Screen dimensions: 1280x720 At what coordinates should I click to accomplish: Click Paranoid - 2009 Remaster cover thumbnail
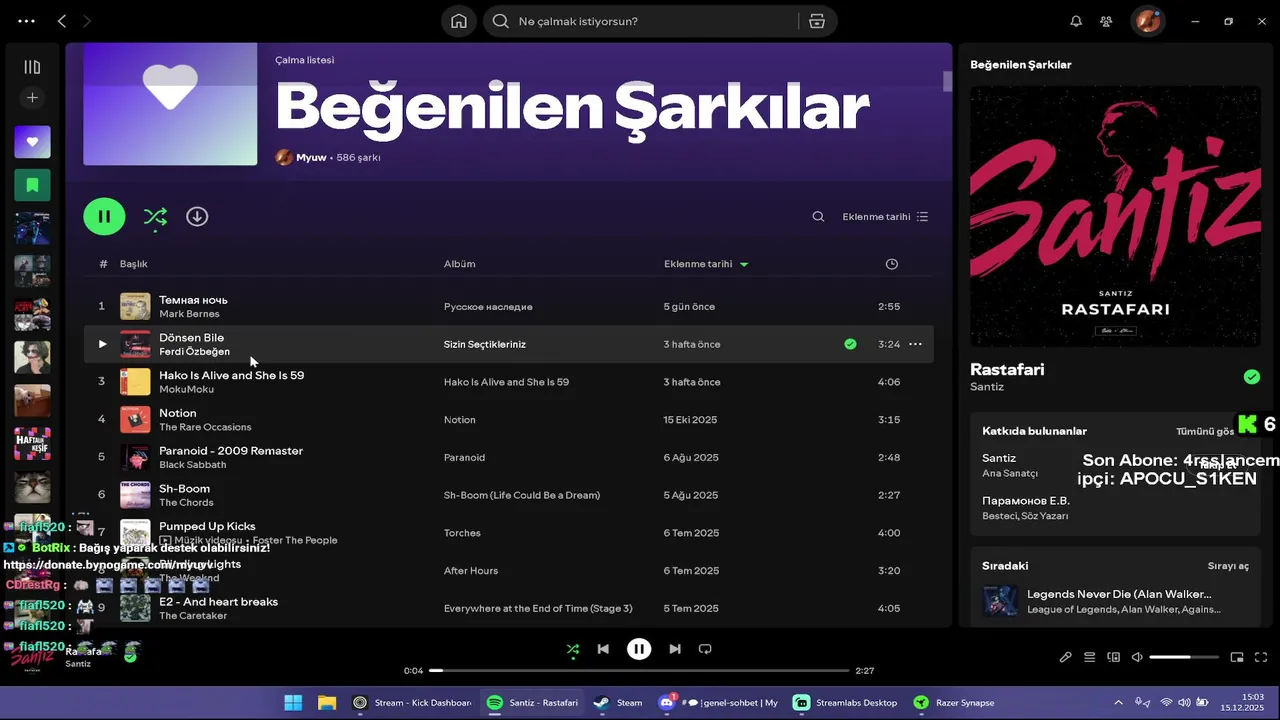[x=135, y=457]
